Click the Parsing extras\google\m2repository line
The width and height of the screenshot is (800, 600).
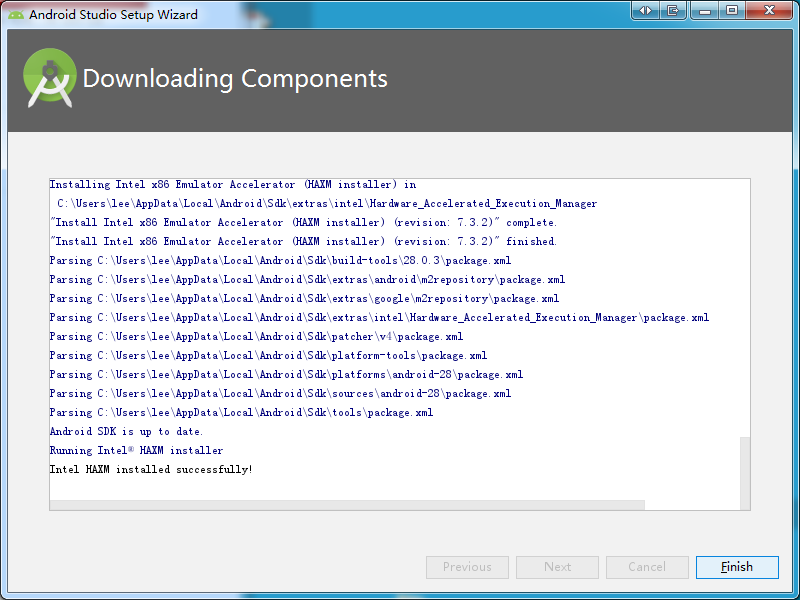tap(304, 298)
